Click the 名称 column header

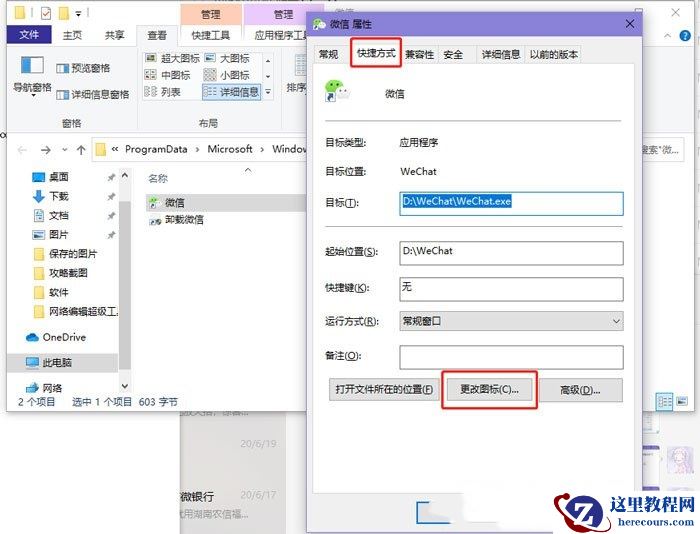click(x=158, y=179)
